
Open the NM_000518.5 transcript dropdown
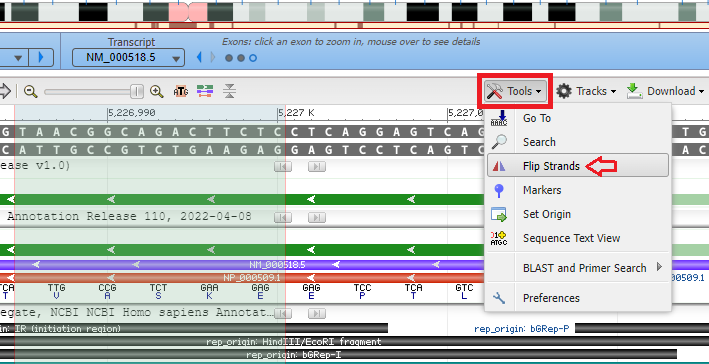128,58
